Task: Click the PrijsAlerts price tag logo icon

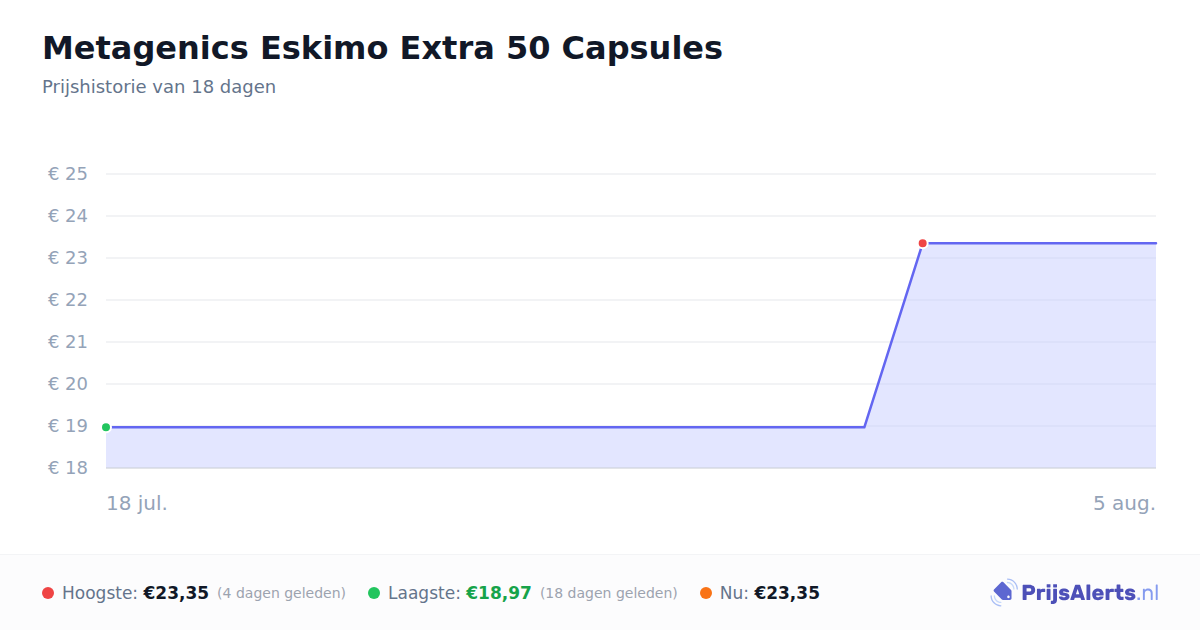Action: [x=1003, y=593]
